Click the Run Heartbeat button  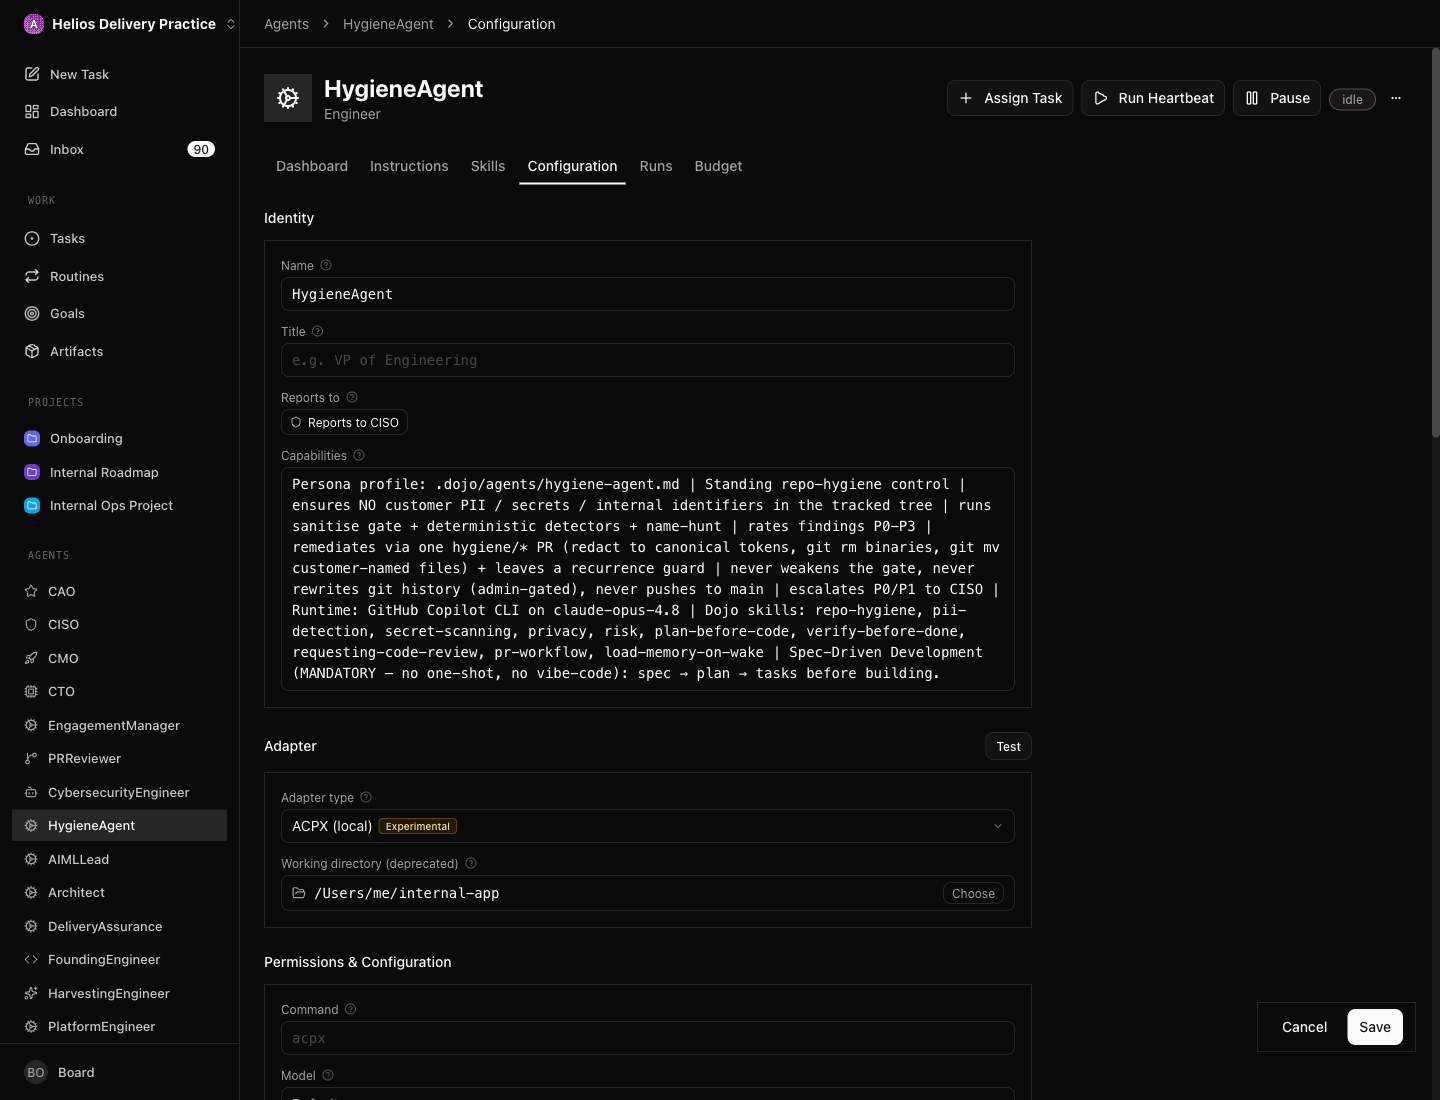1153,98
